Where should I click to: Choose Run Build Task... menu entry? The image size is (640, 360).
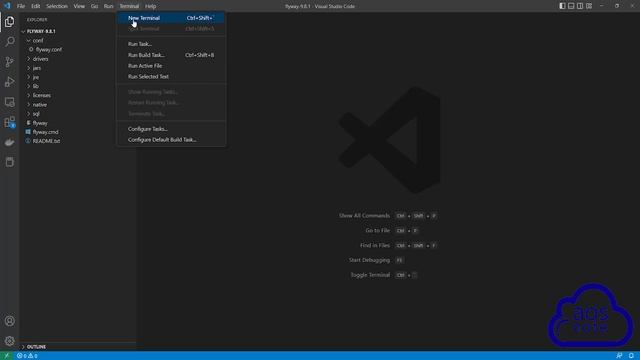point(171,55)
